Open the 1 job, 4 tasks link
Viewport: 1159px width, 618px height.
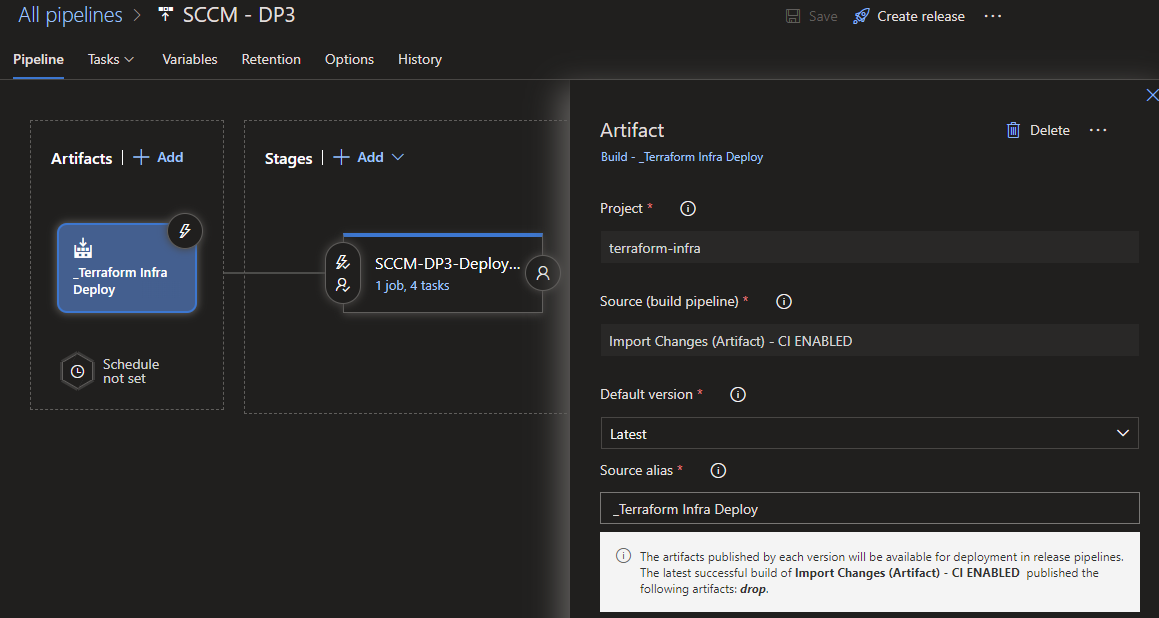412,285
